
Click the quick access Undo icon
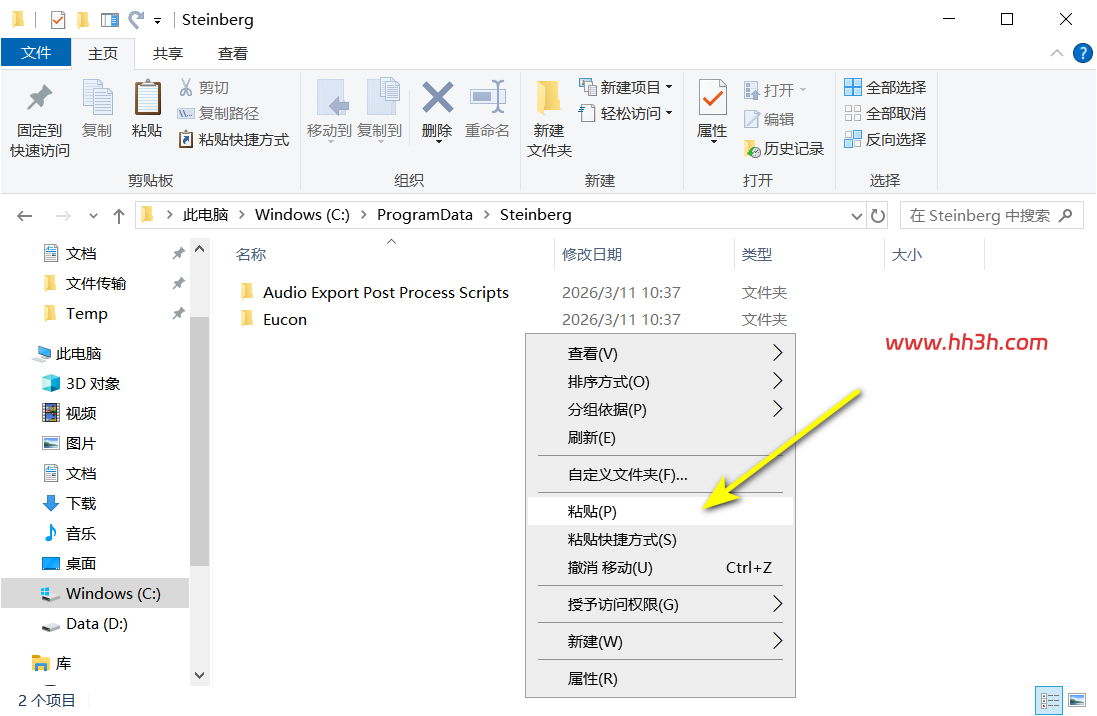[136, 20]
